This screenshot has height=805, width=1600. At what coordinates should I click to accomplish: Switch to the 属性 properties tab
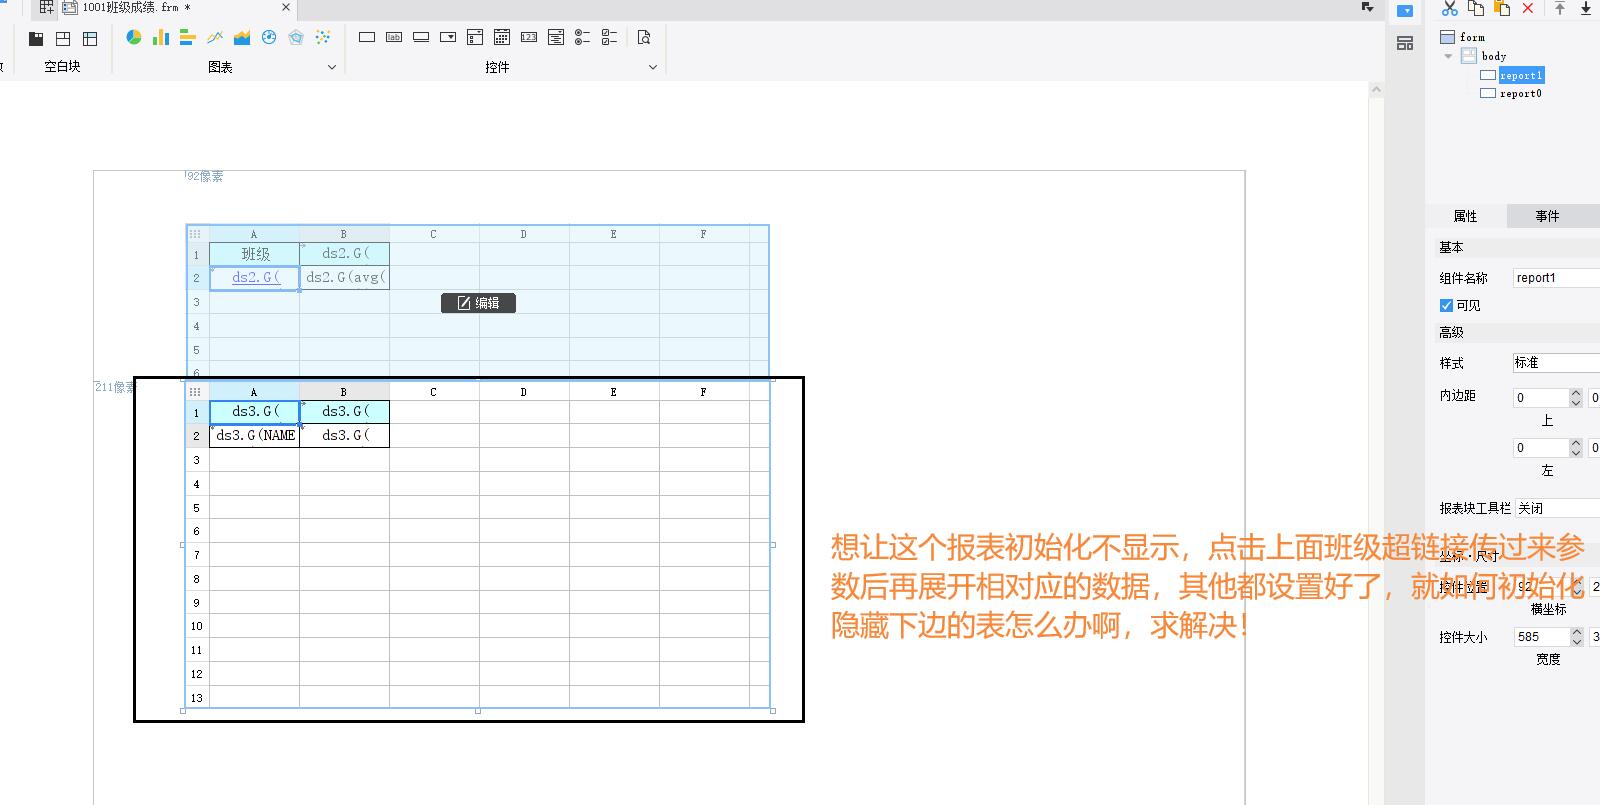click(1465, 216)
